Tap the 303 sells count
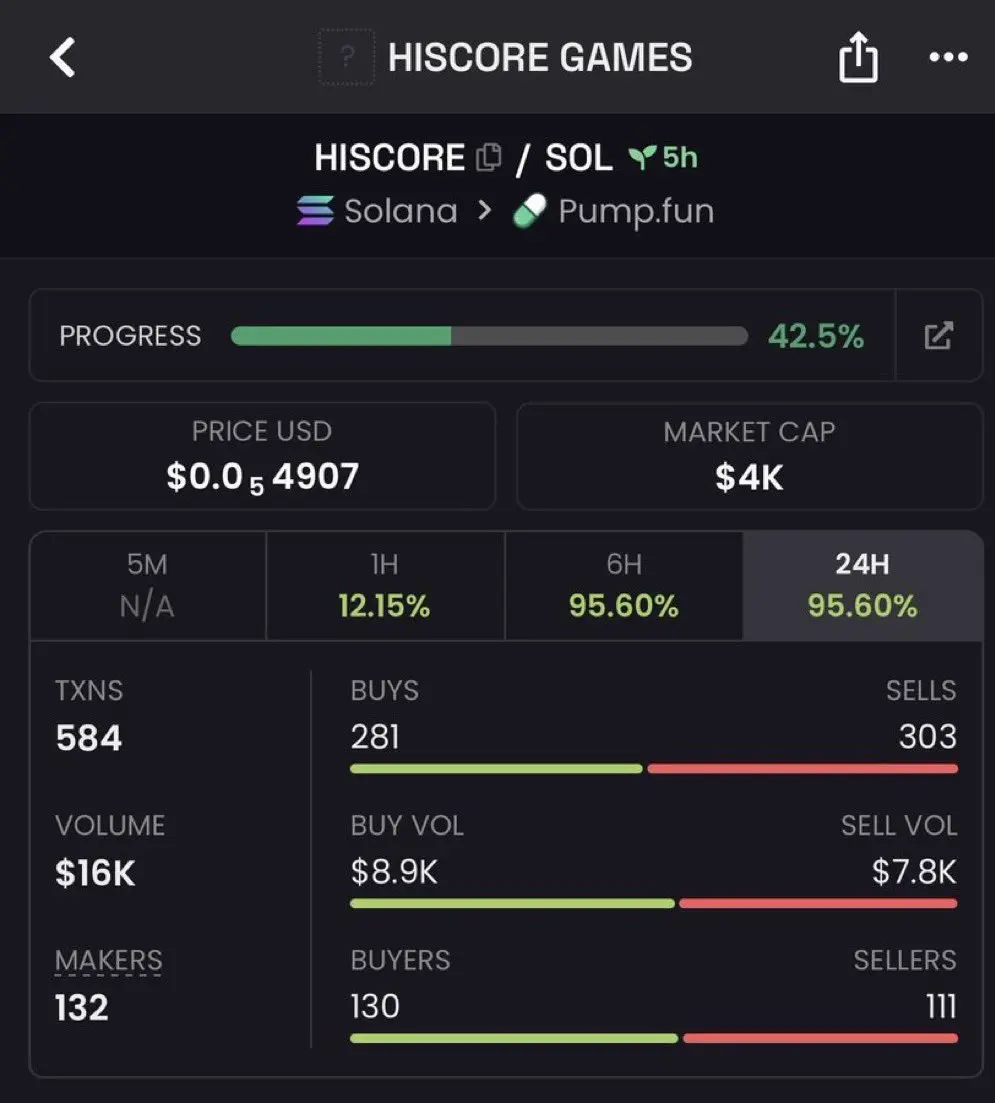 pyautogui.click(x=927, y=737)
